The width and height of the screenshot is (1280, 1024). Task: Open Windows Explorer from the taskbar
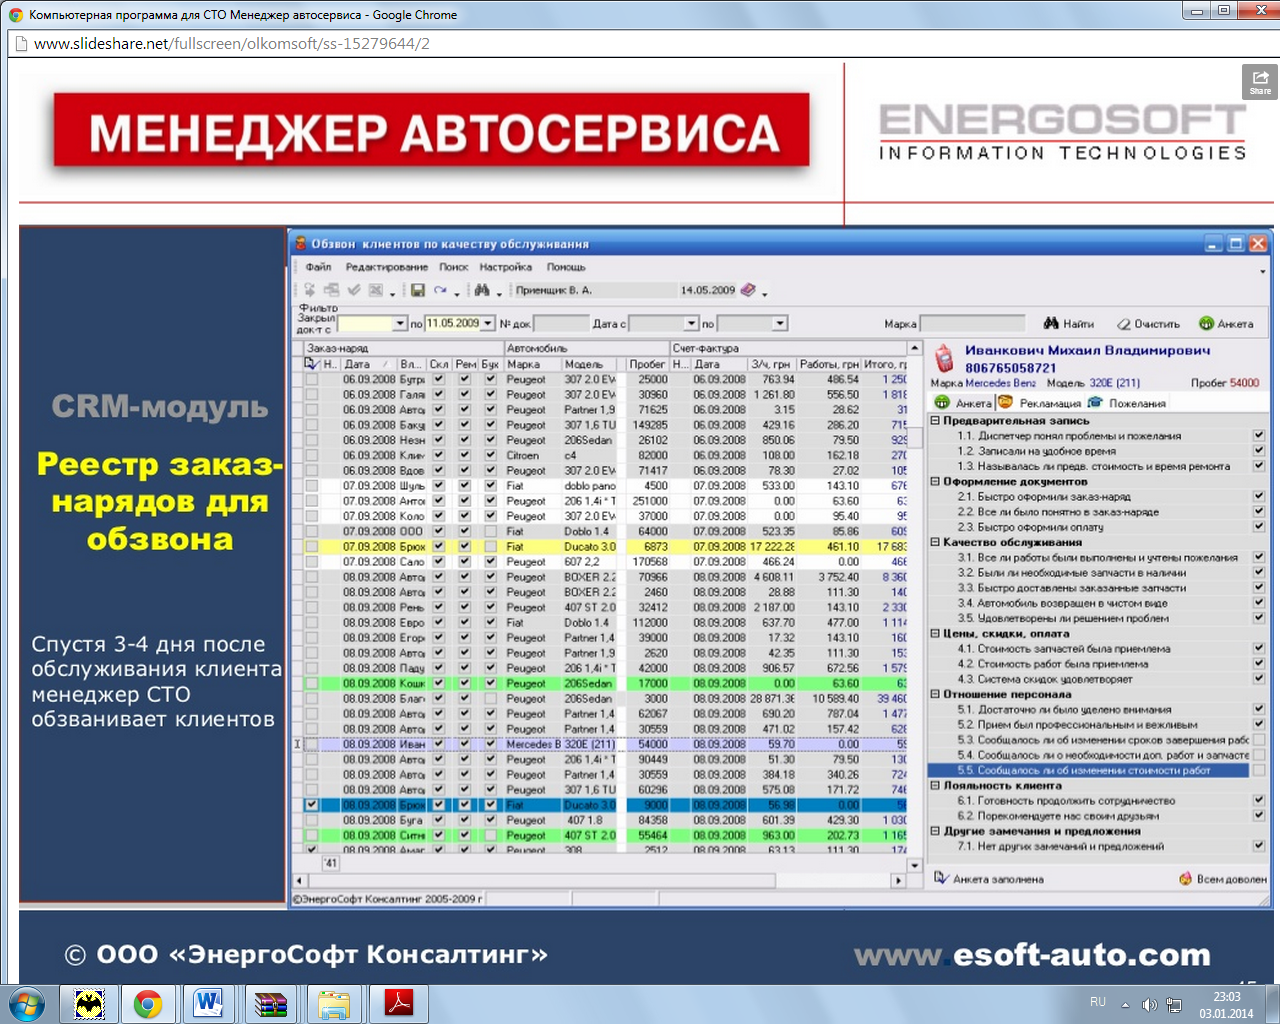tap(333, 1003)
